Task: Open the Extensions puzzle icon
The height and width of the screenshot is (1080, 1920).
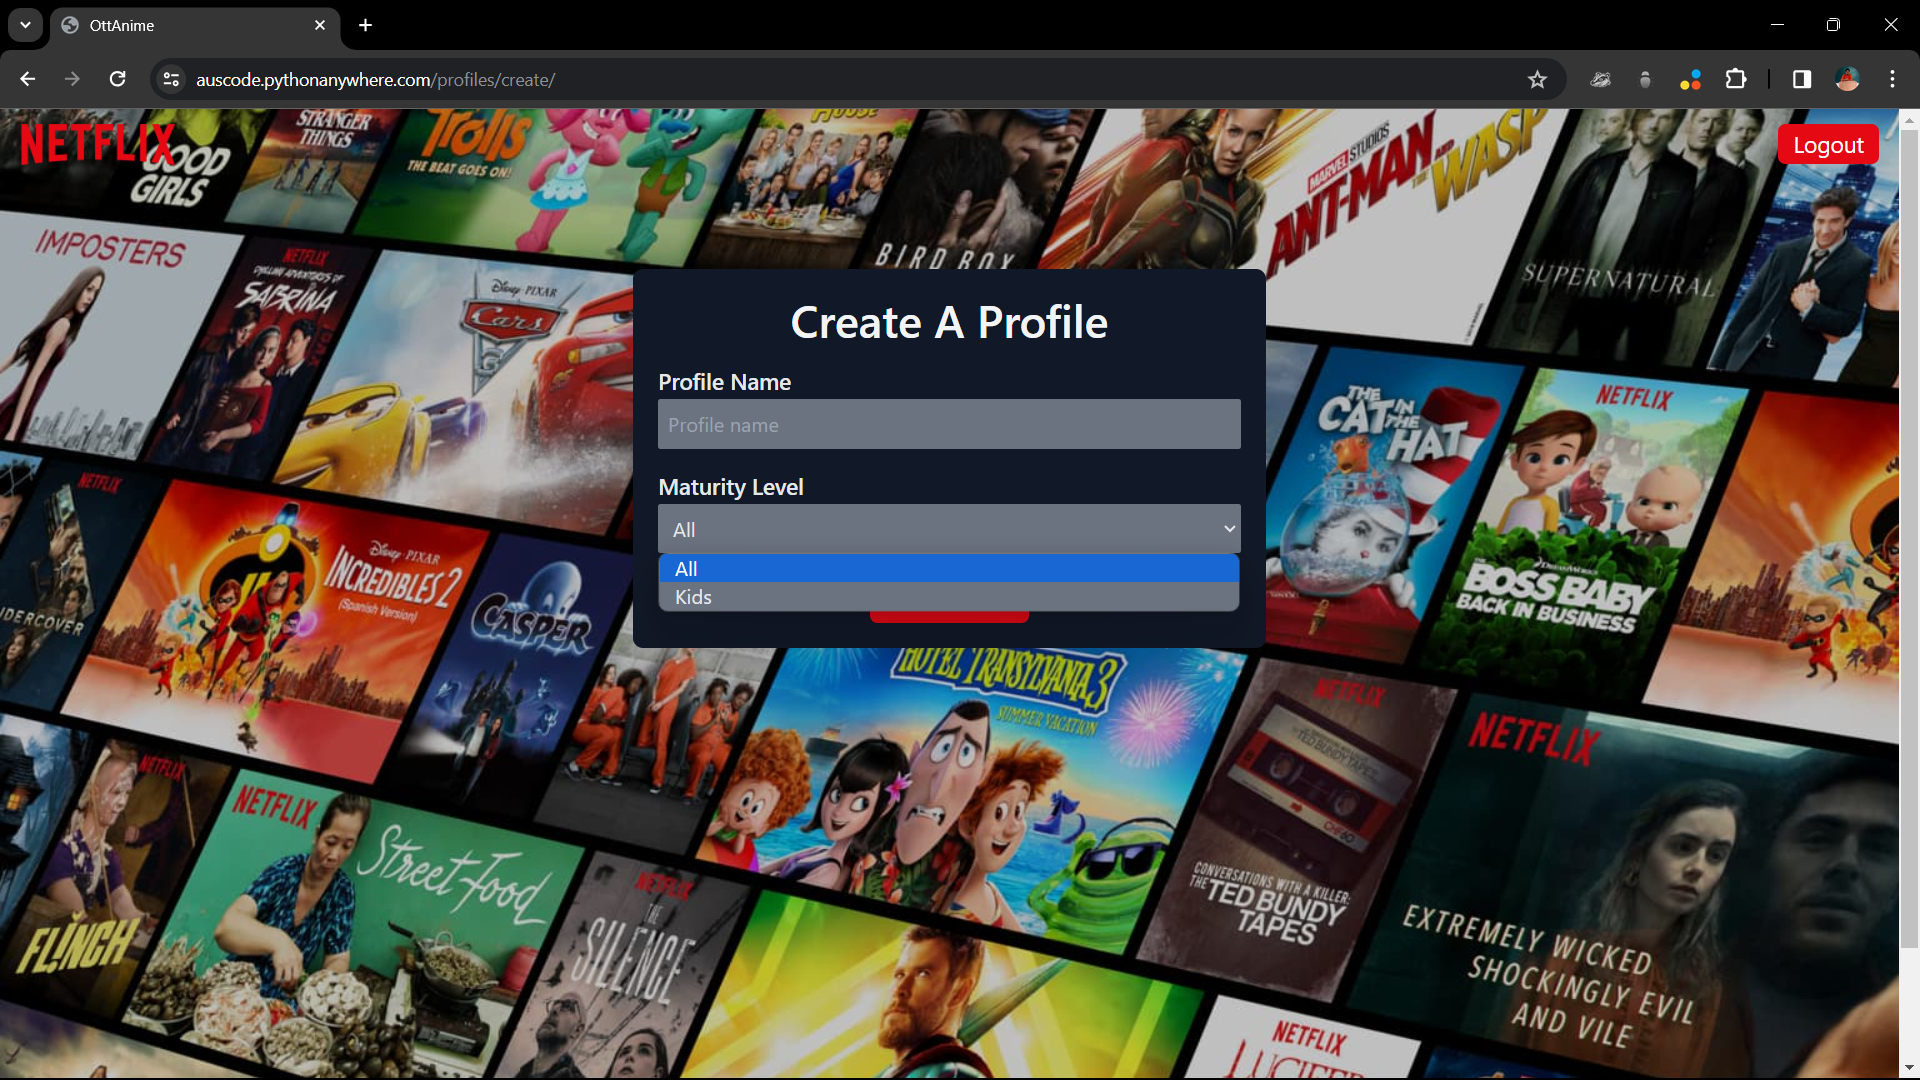Action: tap(1736, 79)
